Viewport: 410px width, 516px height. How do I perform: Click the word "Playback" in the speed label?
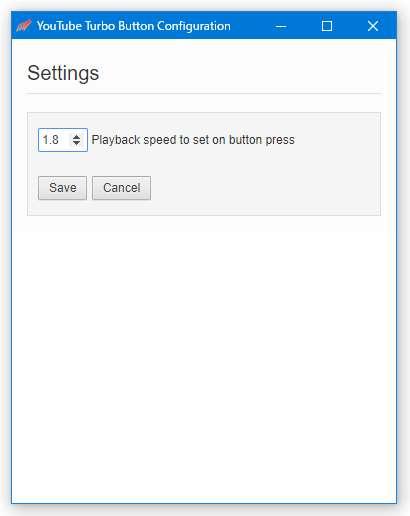pyautogui.click(x=116, y=140)
